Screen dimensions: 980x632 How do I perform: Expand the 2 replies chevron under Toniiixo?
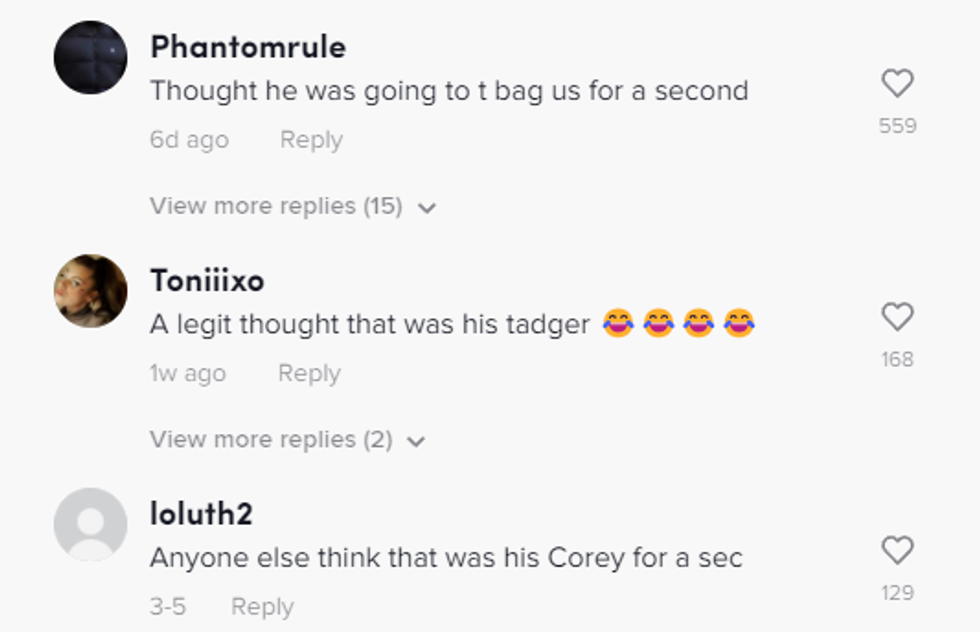click(x=417, y=441)
